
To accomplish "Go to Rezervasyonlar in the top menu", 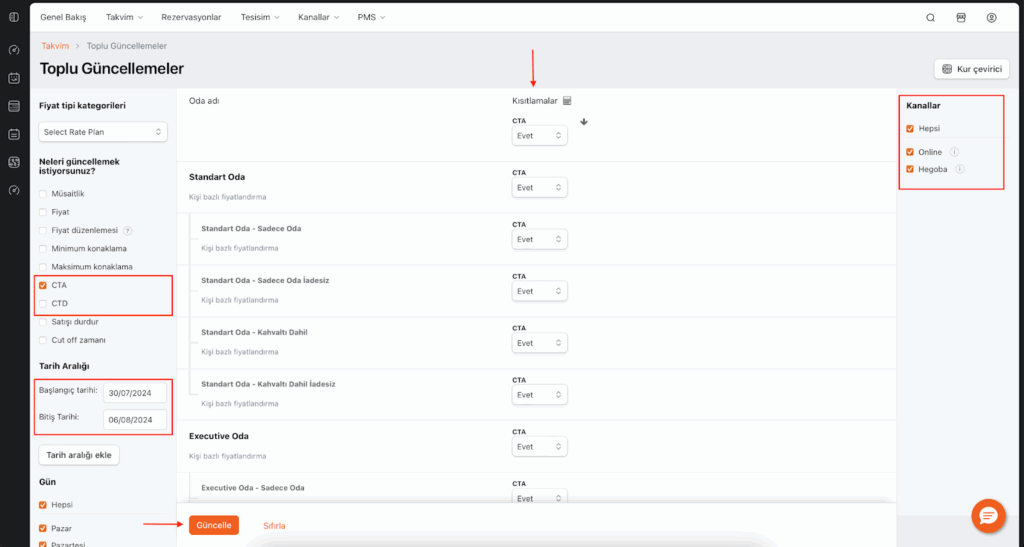I will (x=191, y=18).
